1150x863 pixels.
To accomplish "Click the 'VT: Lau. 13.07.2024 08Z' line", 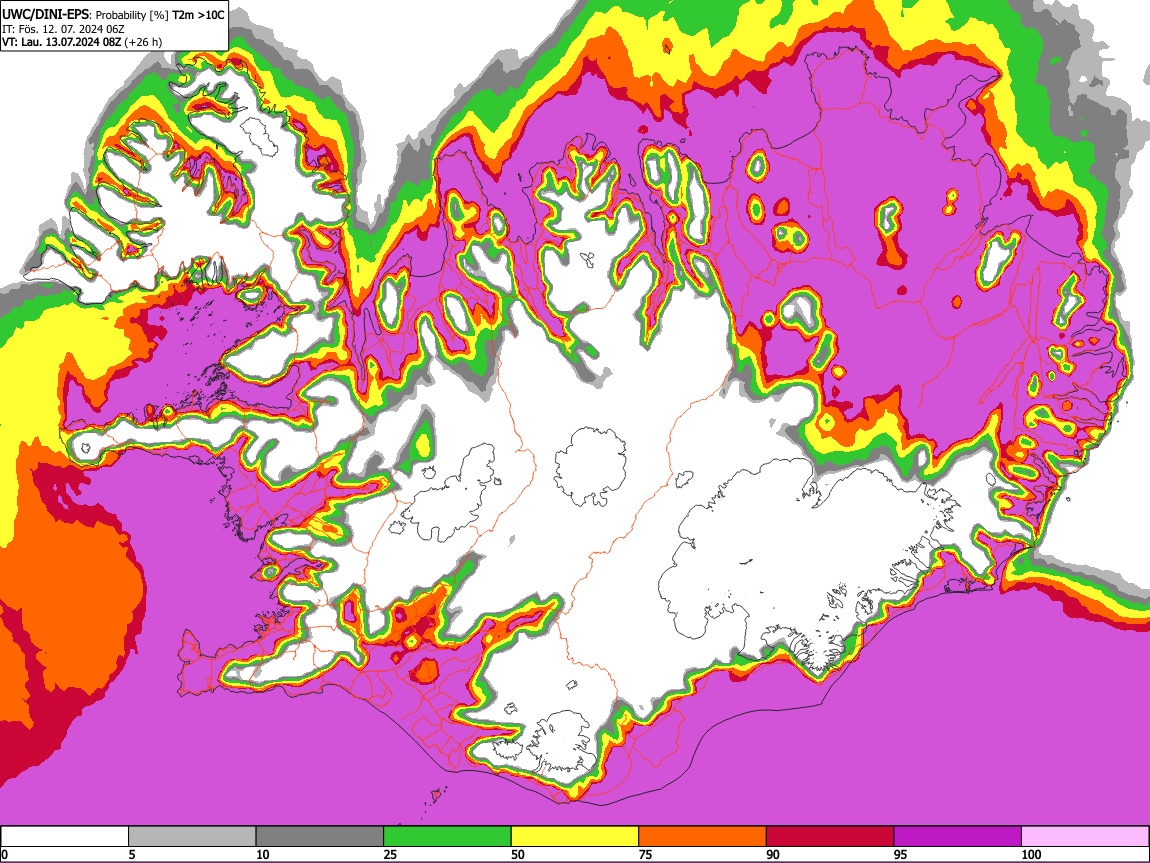I will [x=62, y=42].
